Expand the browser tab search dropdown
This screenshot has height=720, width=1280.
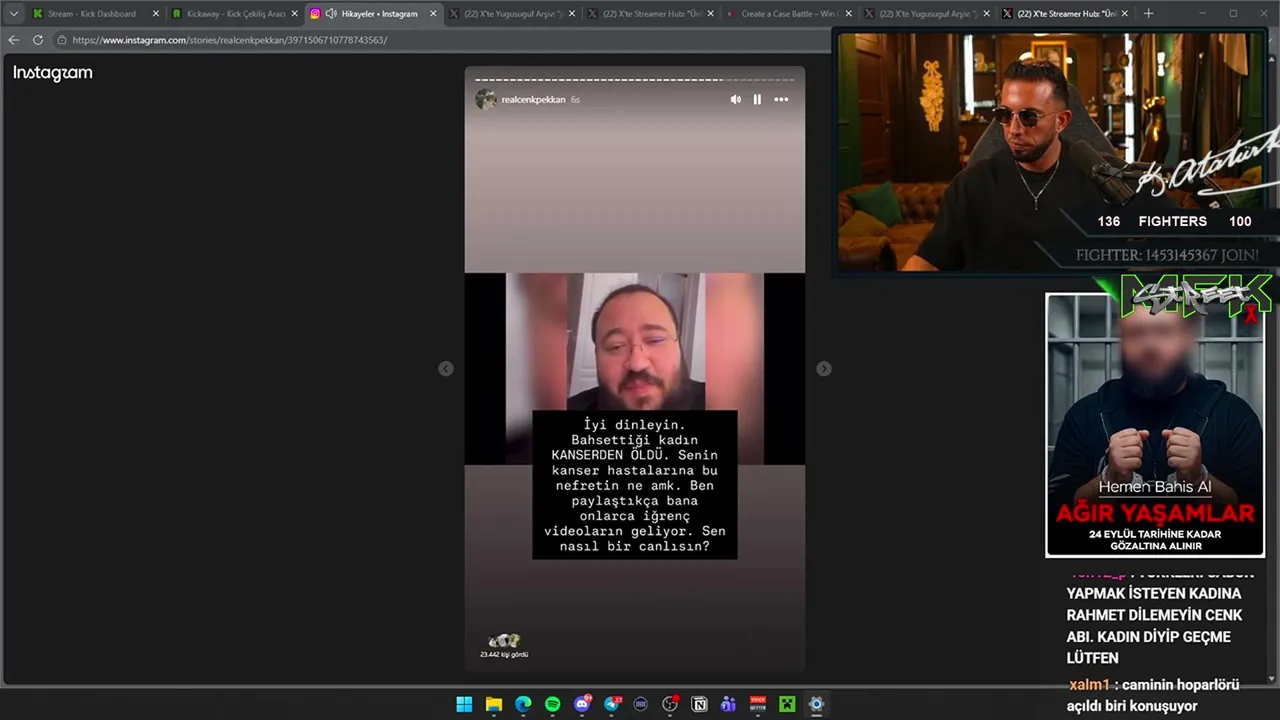tap(14, 14)
